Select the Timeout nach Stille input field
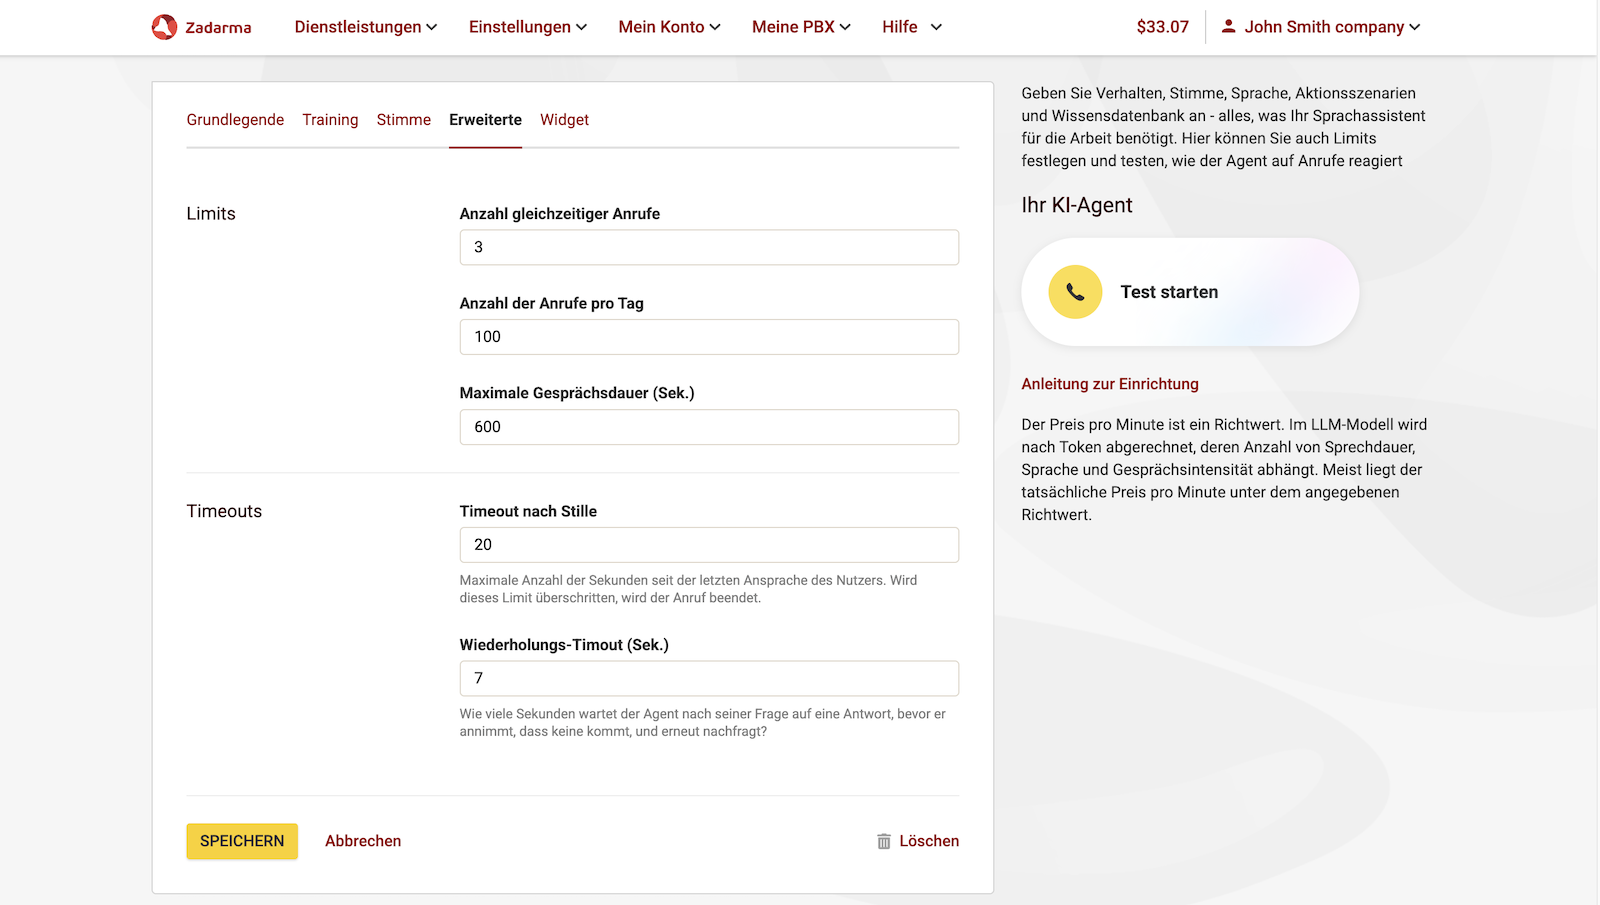1600x905 pixels. point(709,544)
